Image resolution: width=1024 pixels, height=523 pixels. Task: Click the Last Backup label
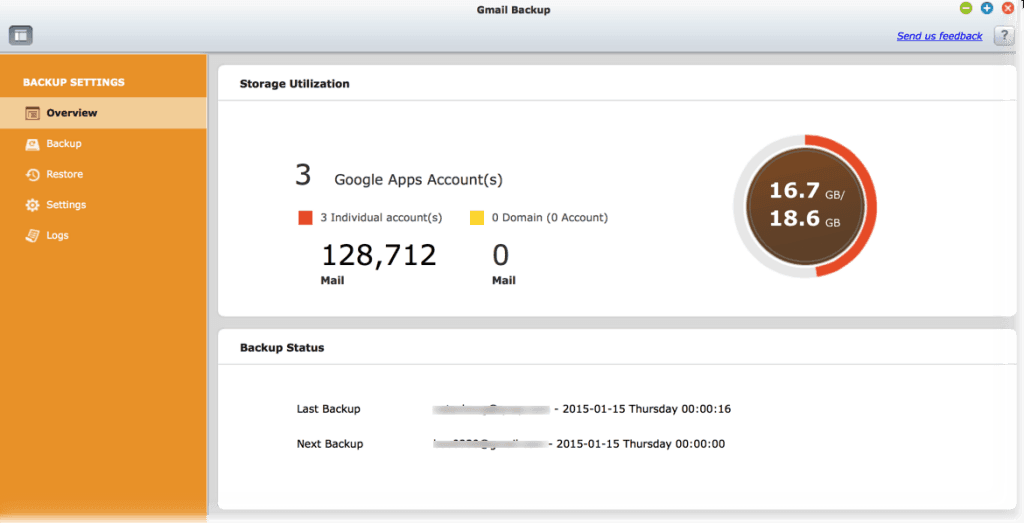coord(328,409)
